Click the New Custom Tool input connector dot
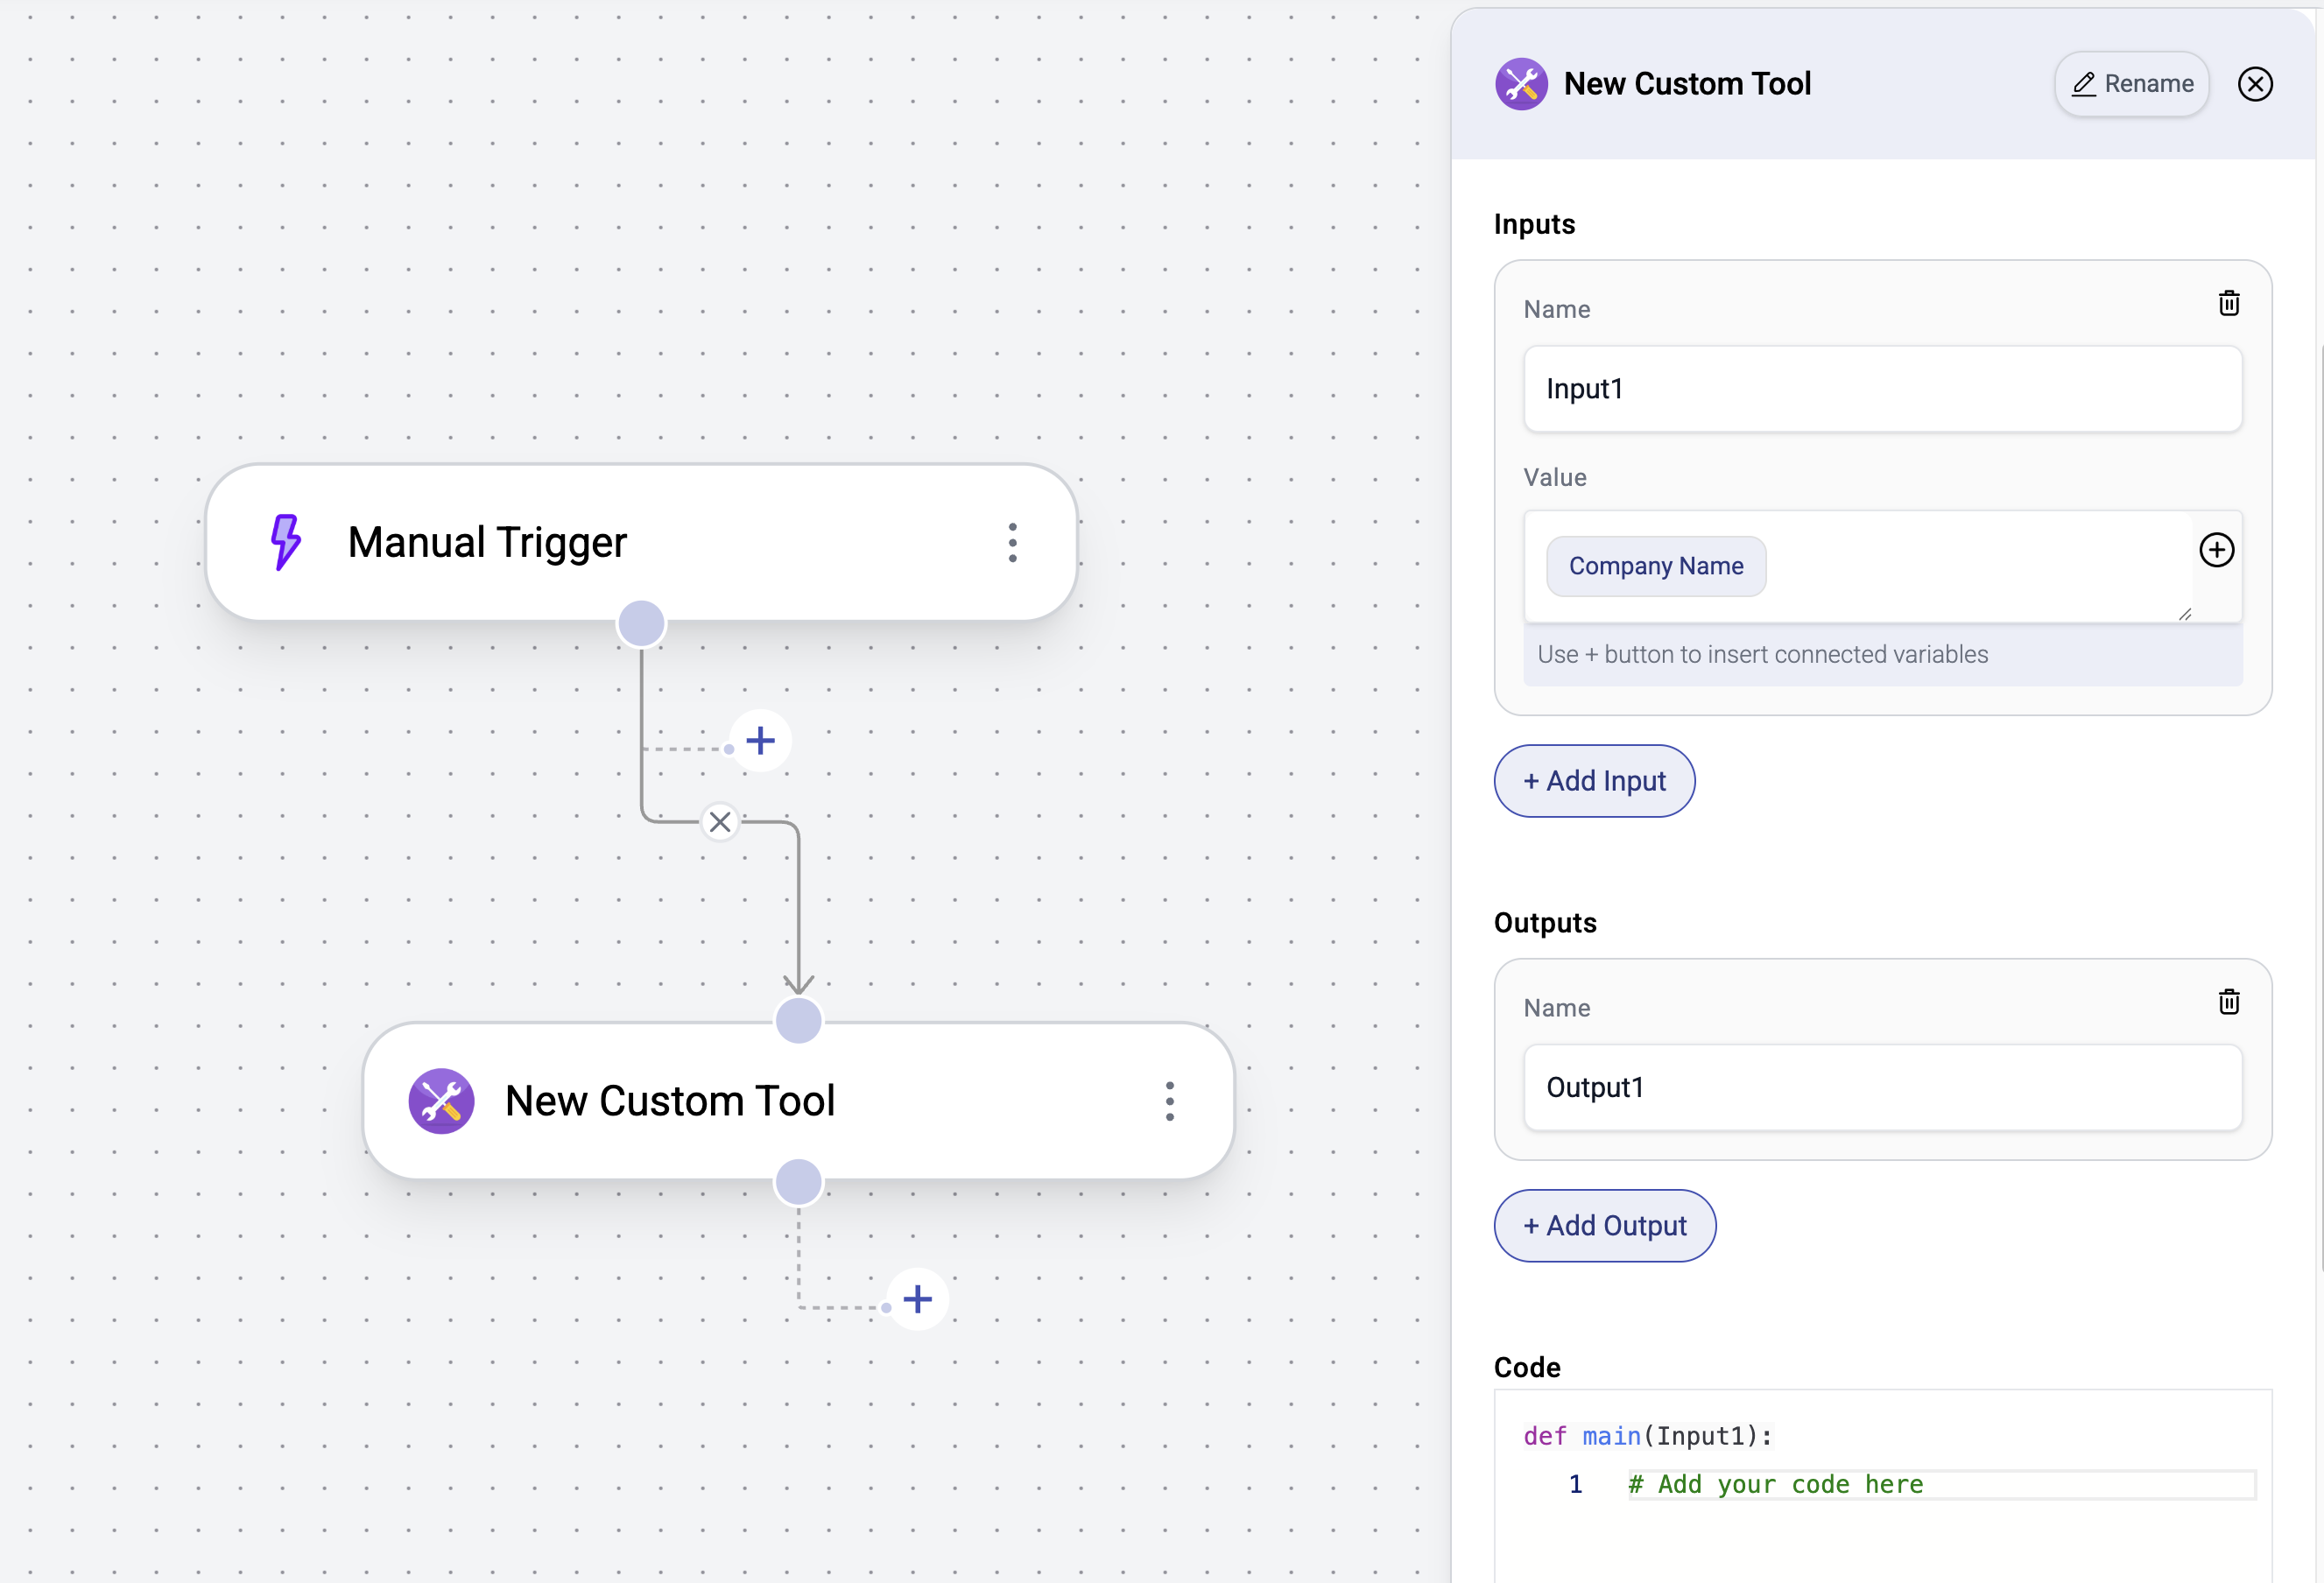Image resolution: width=2324 pixels, height=1583 pixels. [798, 1021]
